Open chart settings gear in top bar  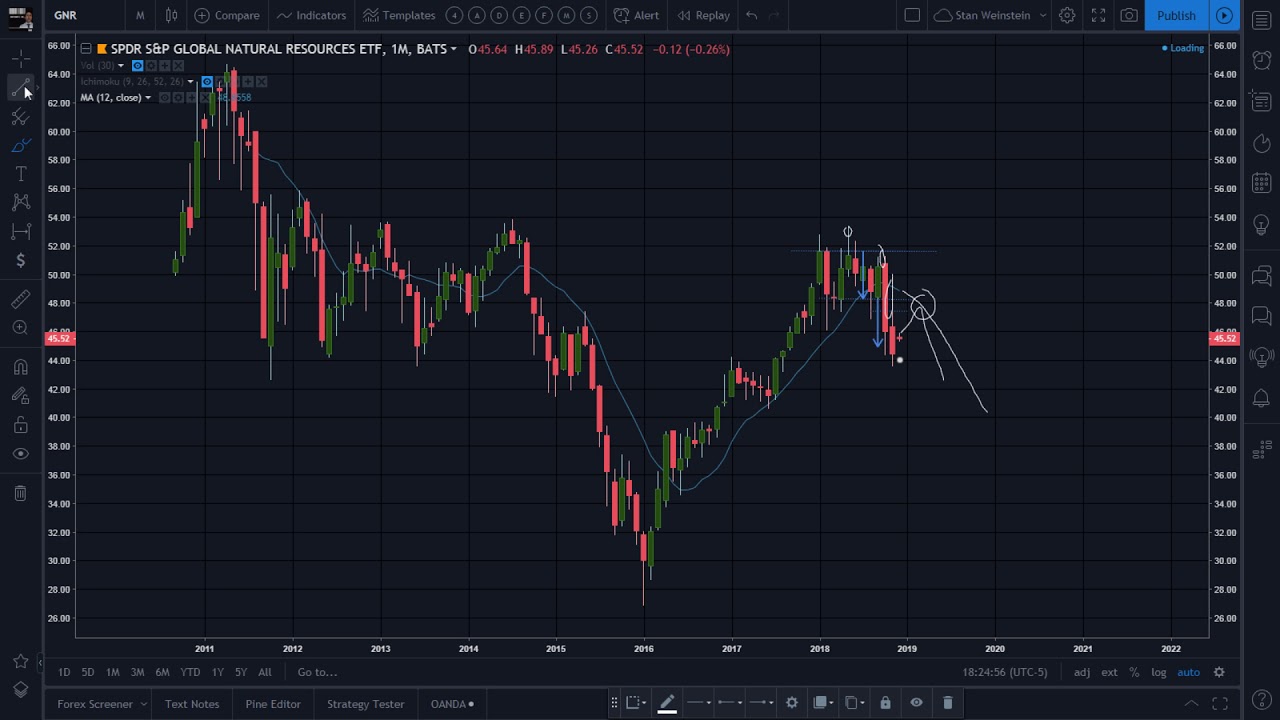(x=1067, y=15)
